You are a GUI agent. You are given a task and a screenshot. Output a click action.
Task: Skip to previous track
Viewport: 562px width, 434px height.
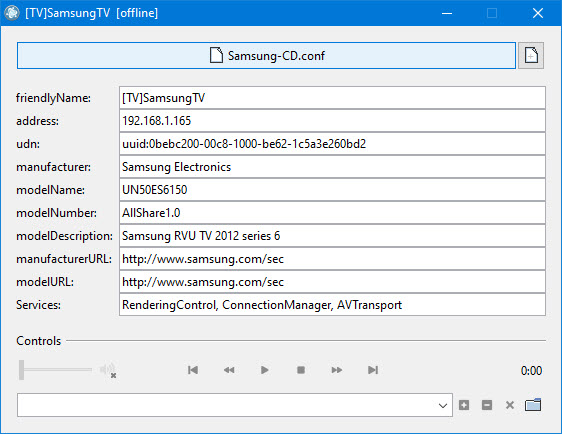193,370
